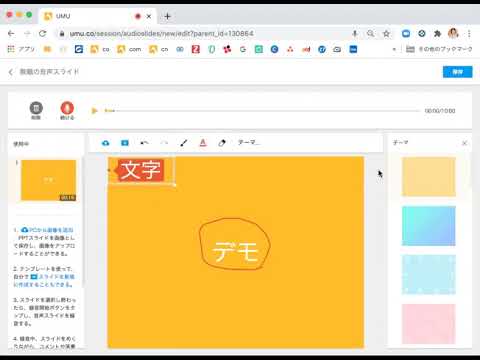Click the blue Zoom extension icon
The width and height of the screenshot is (480, 360).
click(406, 33)
